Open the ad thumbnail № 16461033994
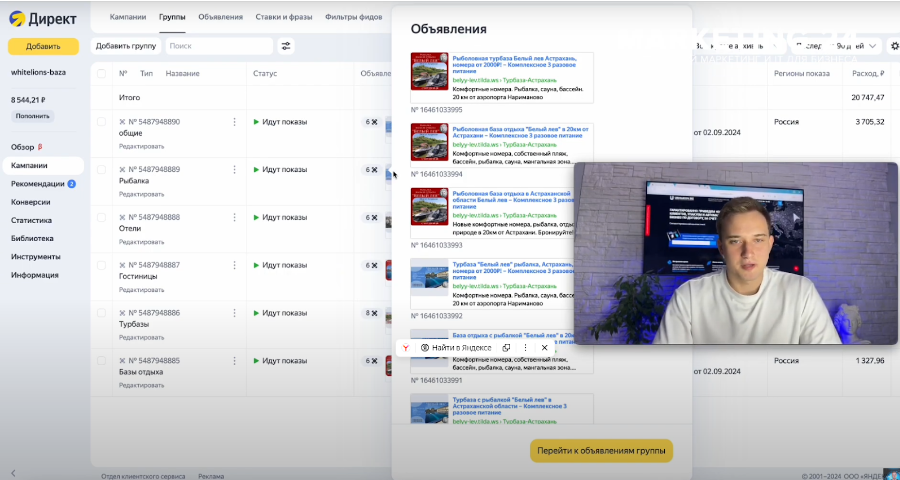 (x=429, y=142)
